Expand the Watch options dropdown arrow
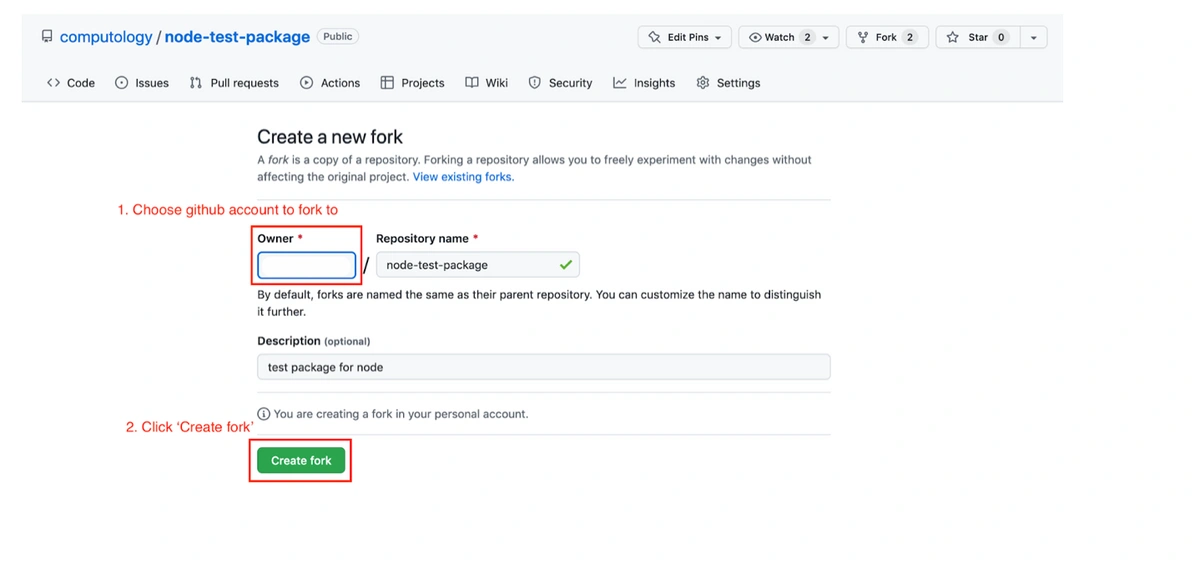The width and height of the screenshot is (1200, 562). [x=826, y=37]
